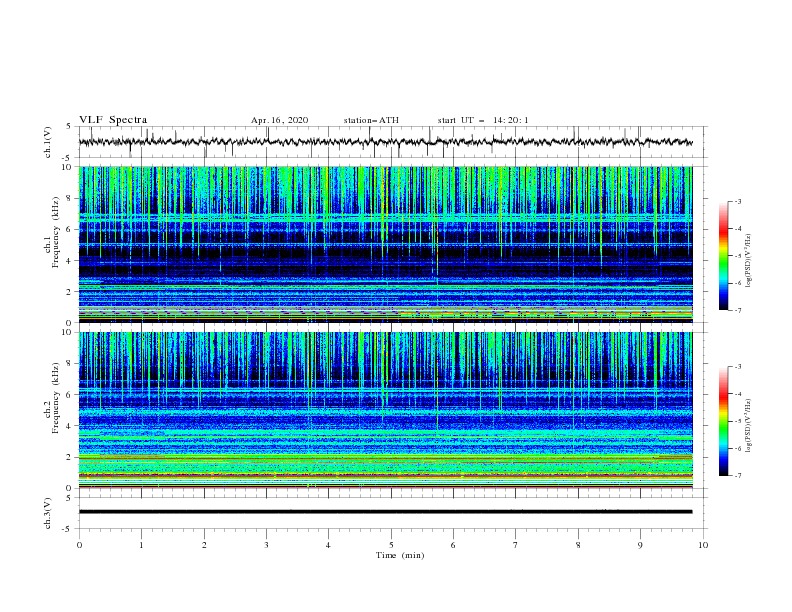The image size is (792, 612).
Task: Select the date text "Apr. 16, 2020"
Action: tap(279, 120)
